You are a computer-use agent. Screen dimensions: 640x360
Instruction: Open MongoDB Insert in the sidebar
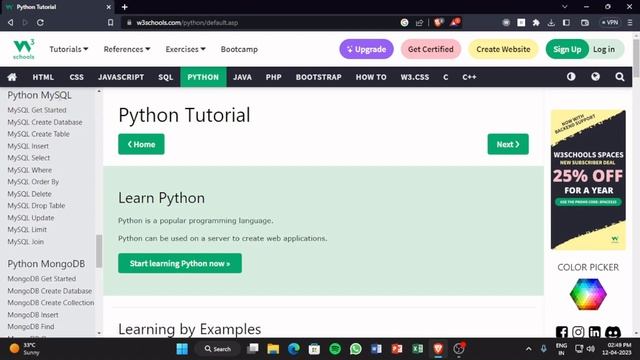click(33, 315)
